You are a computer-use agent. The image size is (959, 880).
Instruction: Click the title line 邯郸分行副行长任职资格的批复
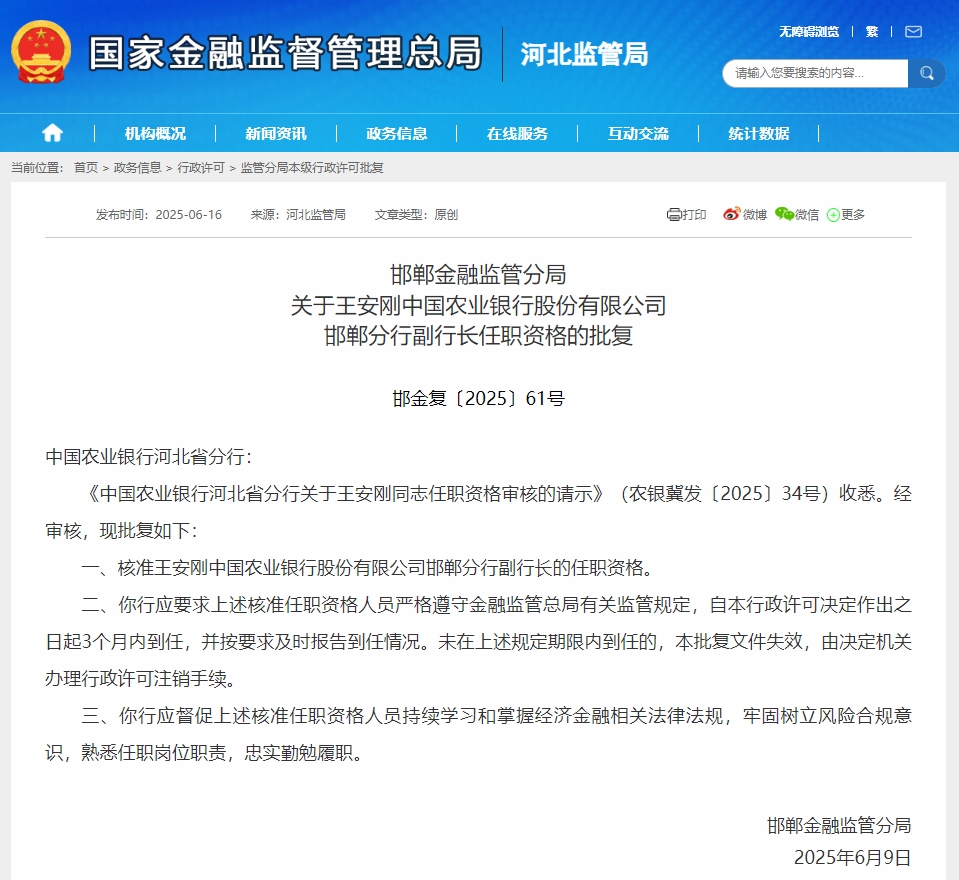(478, 336)
